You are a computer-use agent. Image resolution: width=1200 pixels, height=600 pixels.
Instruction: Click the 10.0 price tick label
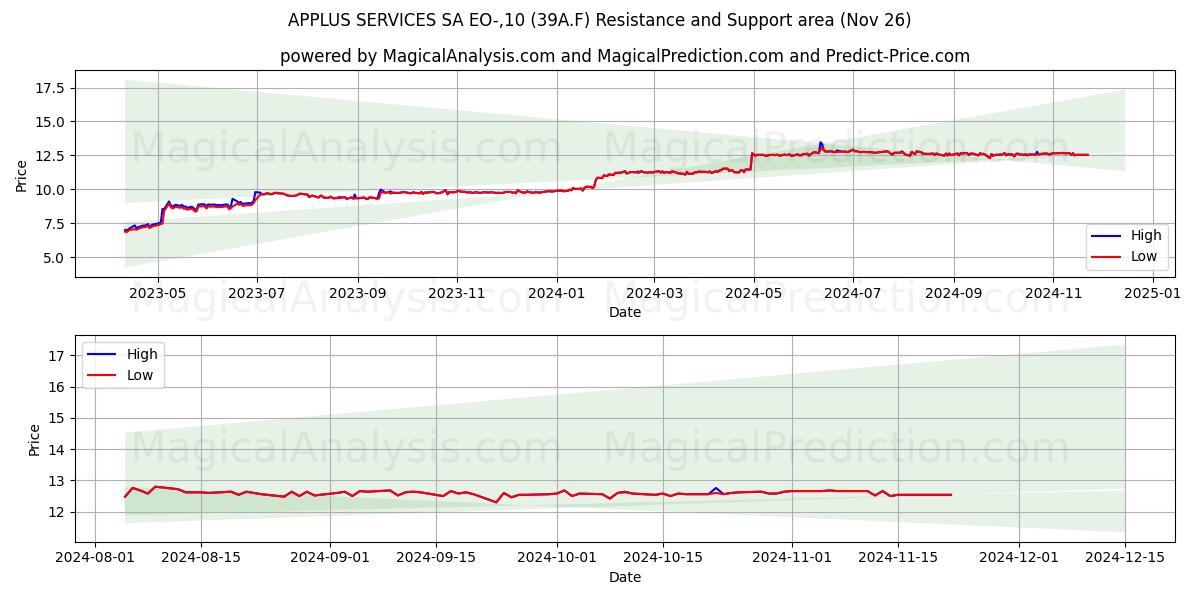click(x=51, y=190)
